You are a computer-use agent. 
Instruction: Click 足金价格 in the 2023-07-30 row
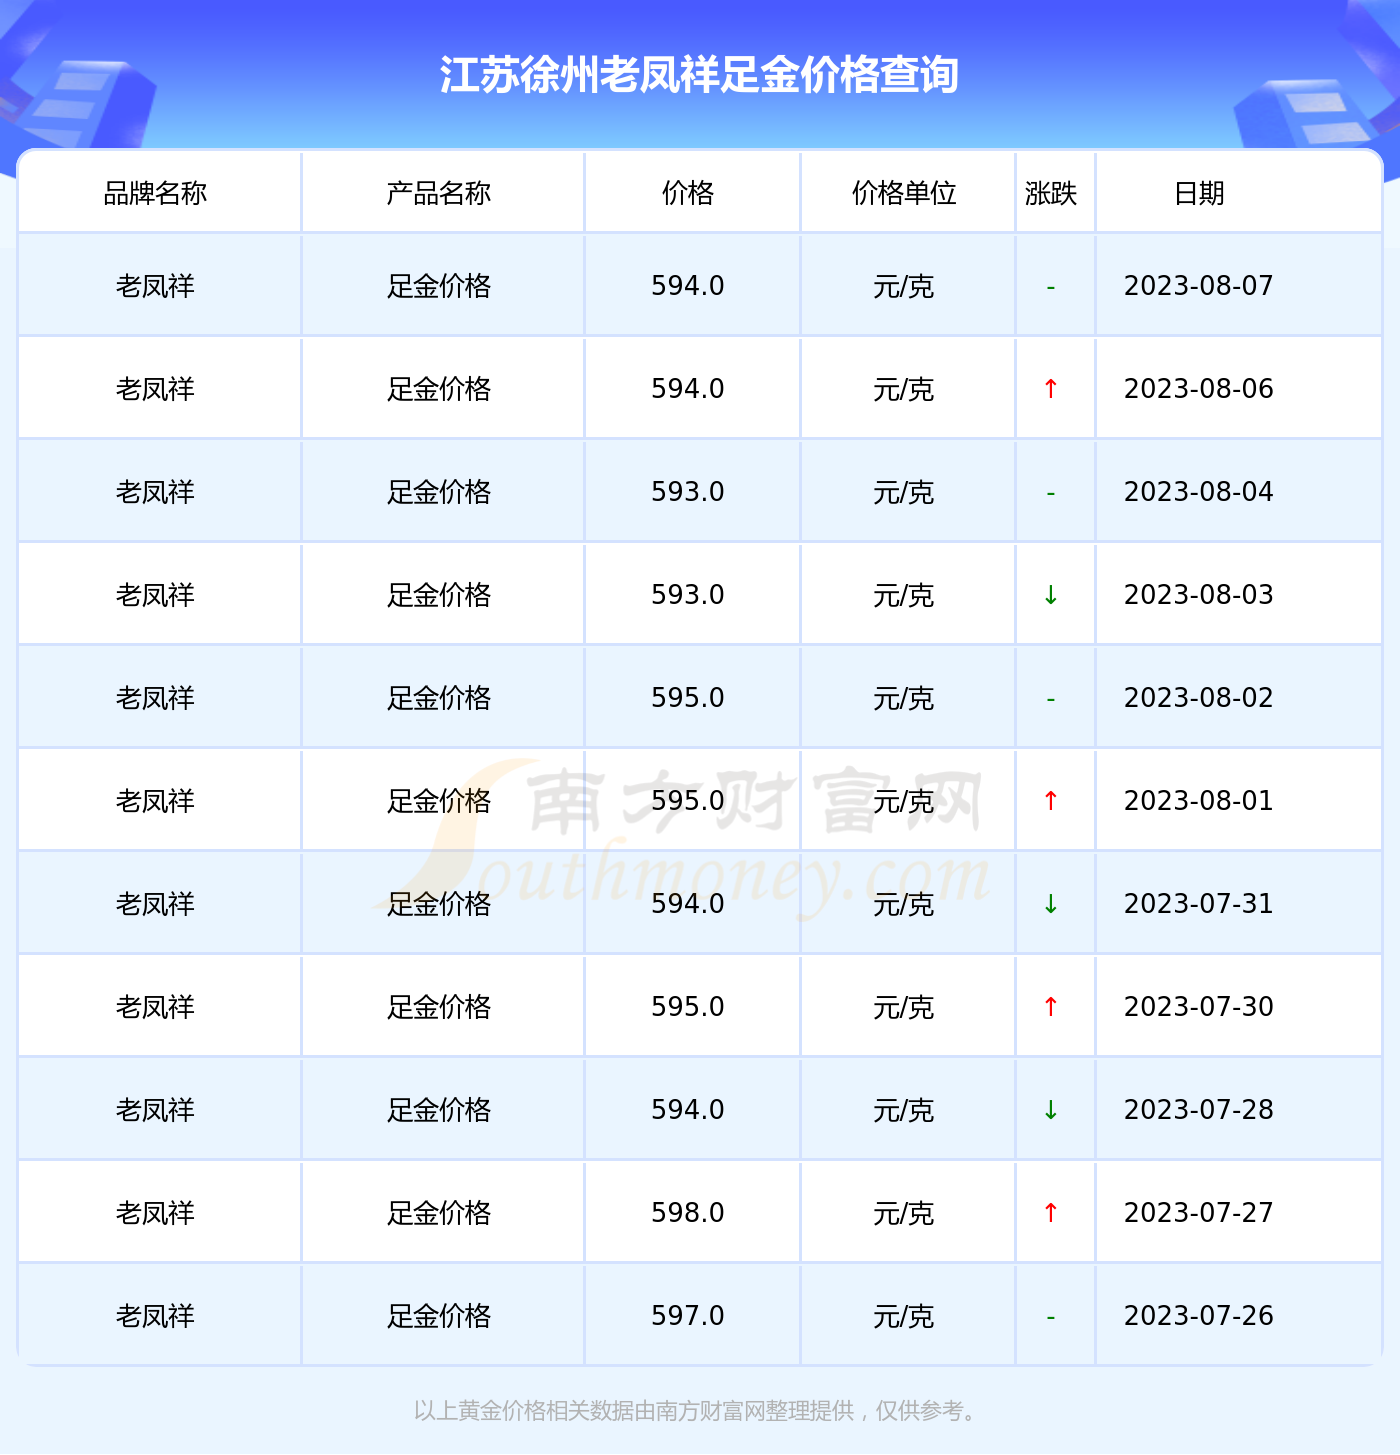[x=439, y=1008]
